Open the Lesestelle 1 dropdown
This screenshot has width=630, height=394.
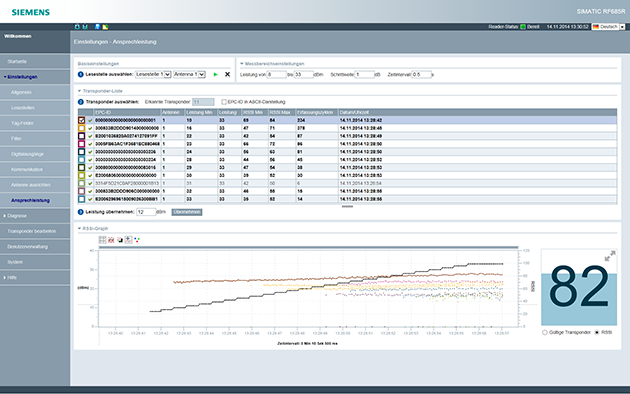153,74
